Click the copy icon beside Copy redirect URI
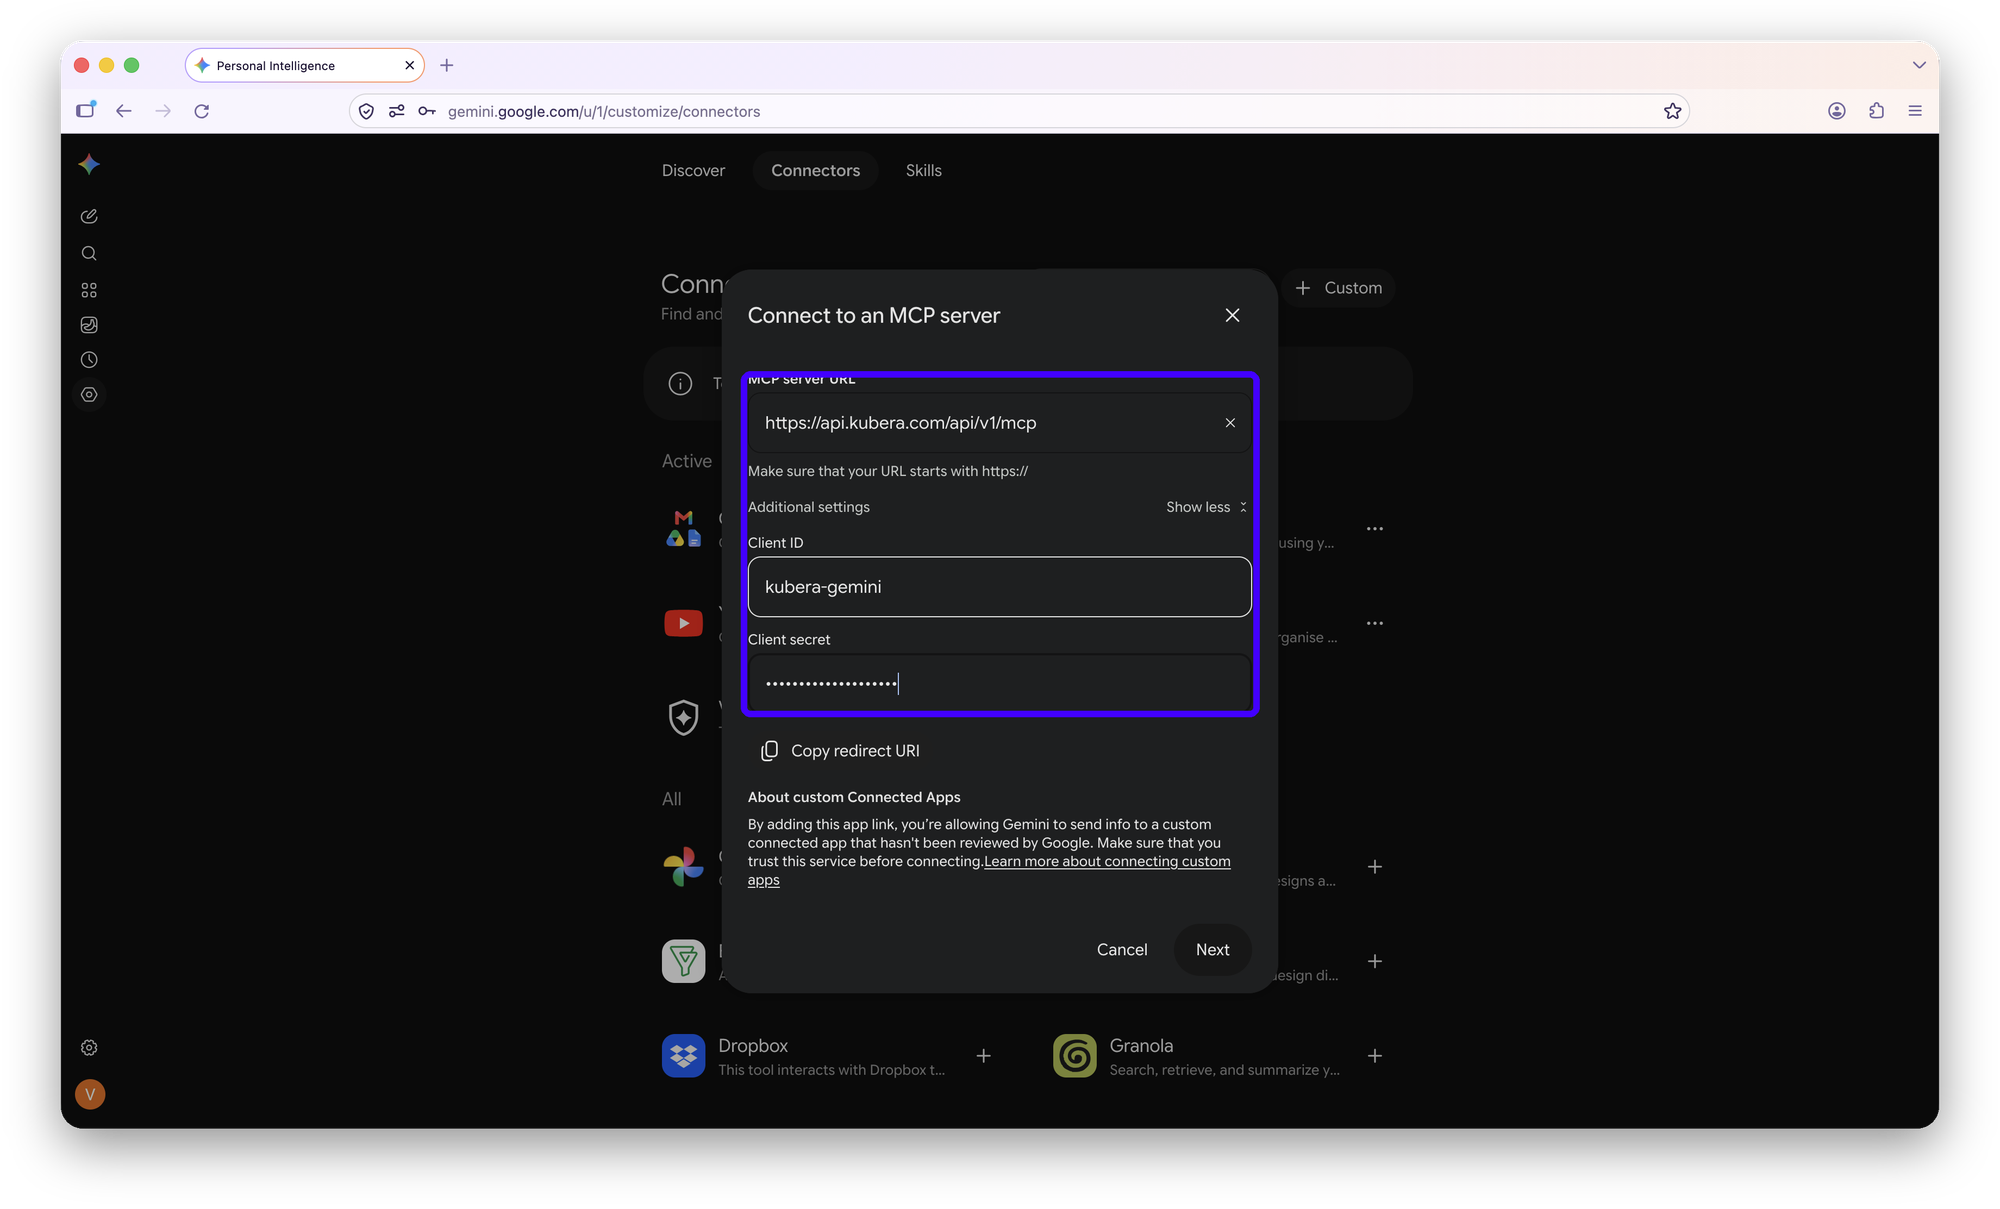2000x1209 pixels. [x=769, y=751]
